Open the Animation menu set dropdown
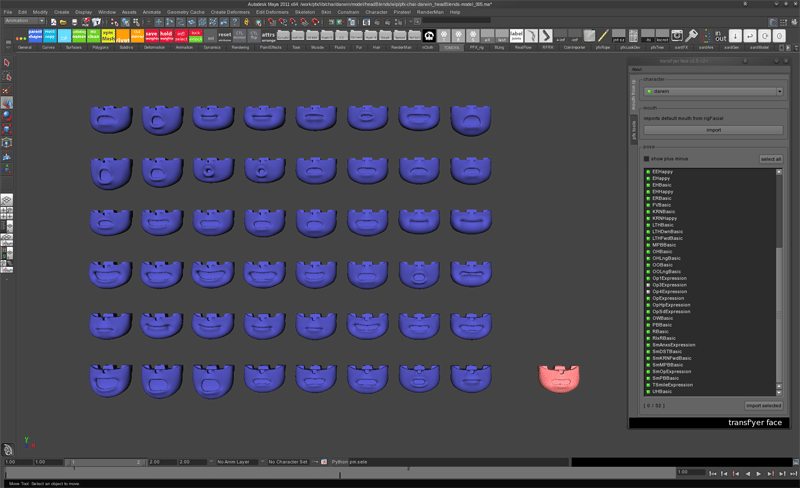 (x=24, y=21)
